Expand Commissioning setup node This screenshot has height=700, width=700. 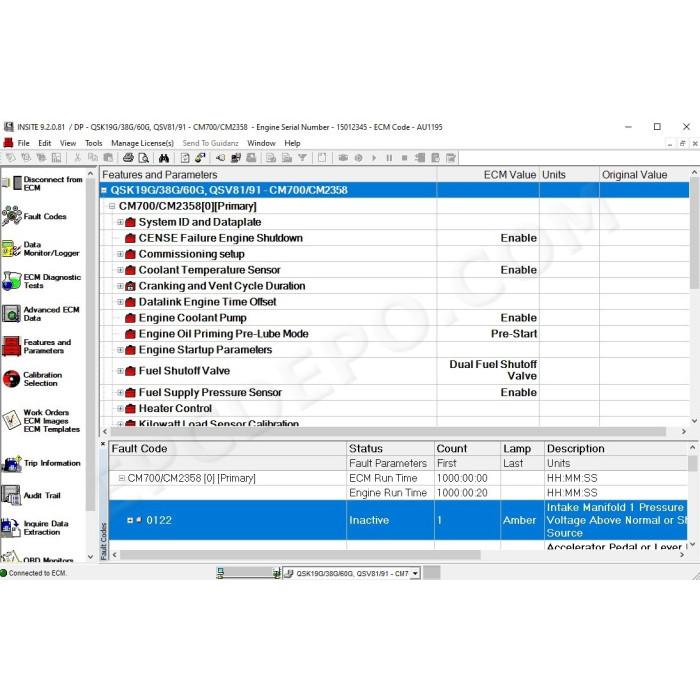pyautogui.click(x=120, y=254)
